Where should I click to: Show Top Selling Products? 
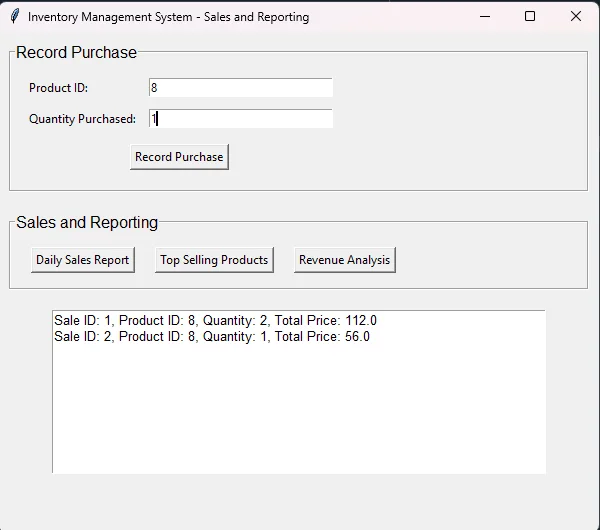(x=214, y=260)
